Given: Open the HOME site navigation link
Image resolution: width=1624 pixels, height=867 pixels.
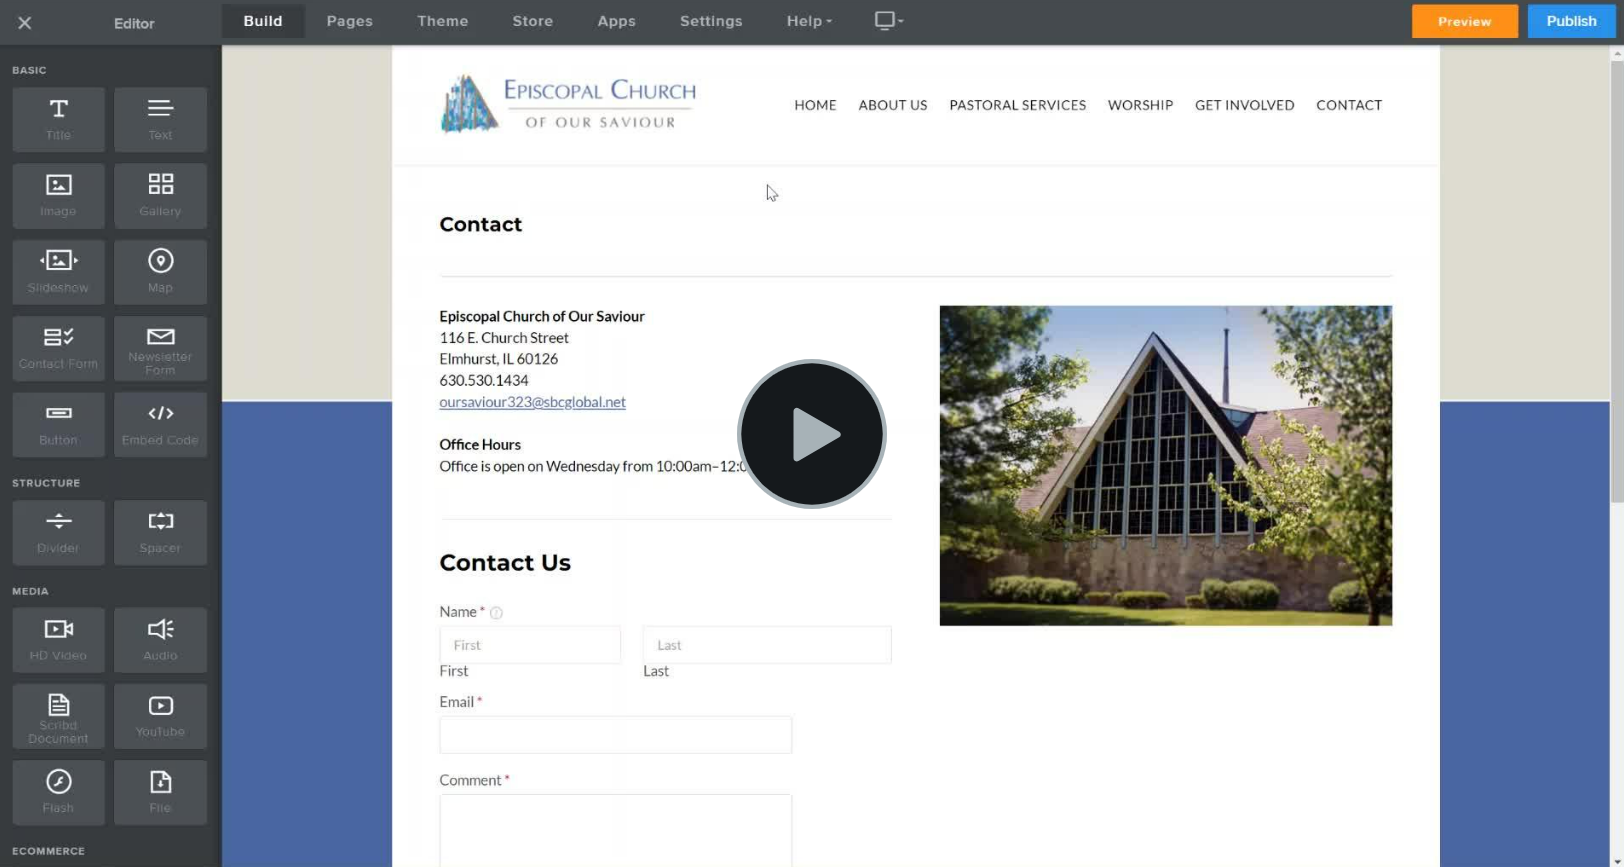Looking at the screenshot, I should pyautogui.click(x=815, y=105).
